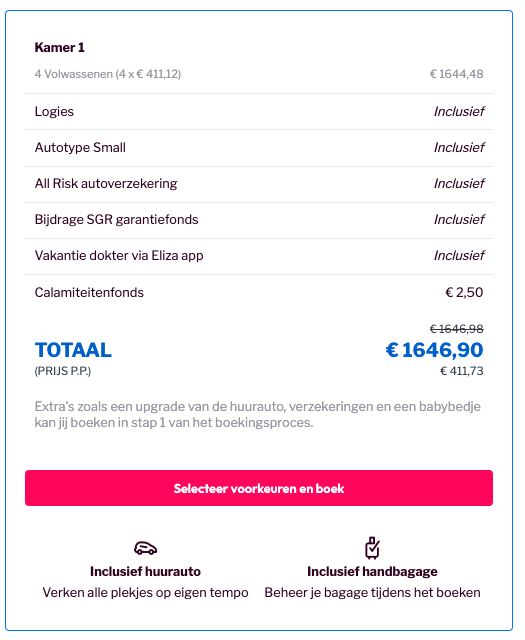The width and height of the screenshot is (525, 640).
Task: Click the per-person price € 411,73
Action: tap(462, 371)
